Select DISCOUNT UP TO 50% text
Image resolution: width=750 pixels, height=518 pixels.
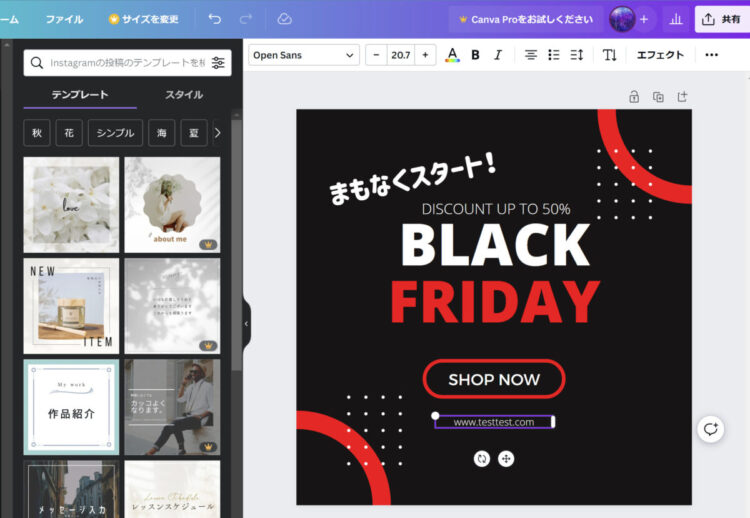[x=496, y=209]
